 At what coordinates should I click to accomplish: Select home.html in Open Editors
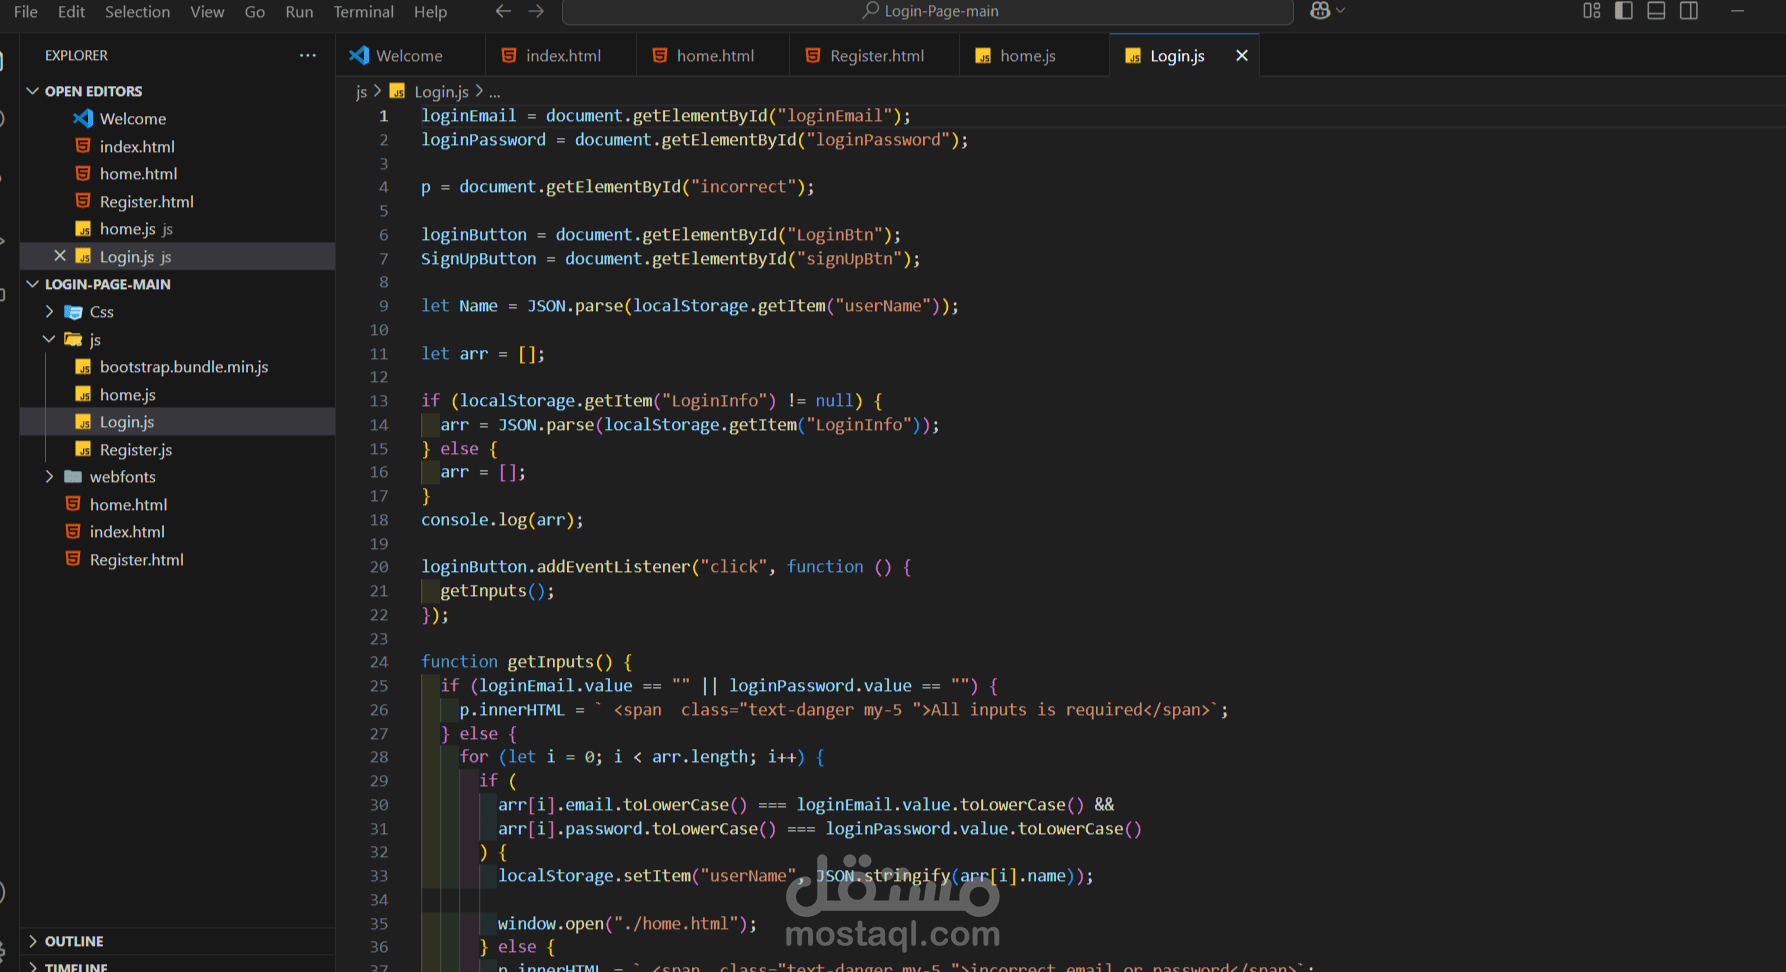tap(138, 174)
